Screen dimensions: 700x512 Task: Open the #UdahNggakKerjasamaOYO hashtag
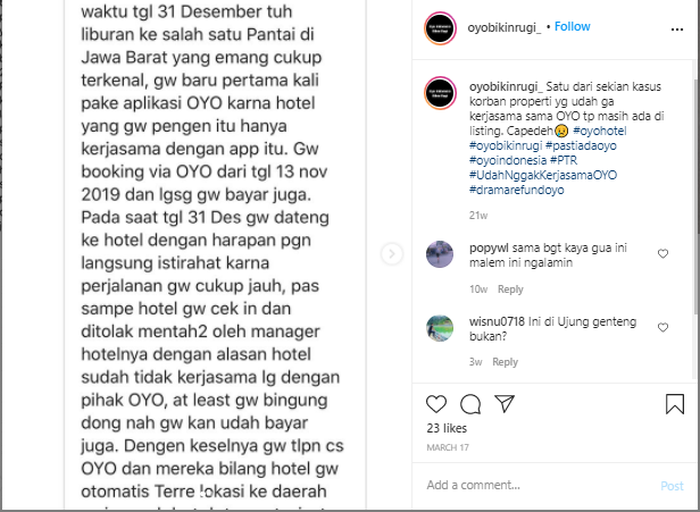(543, 175)
